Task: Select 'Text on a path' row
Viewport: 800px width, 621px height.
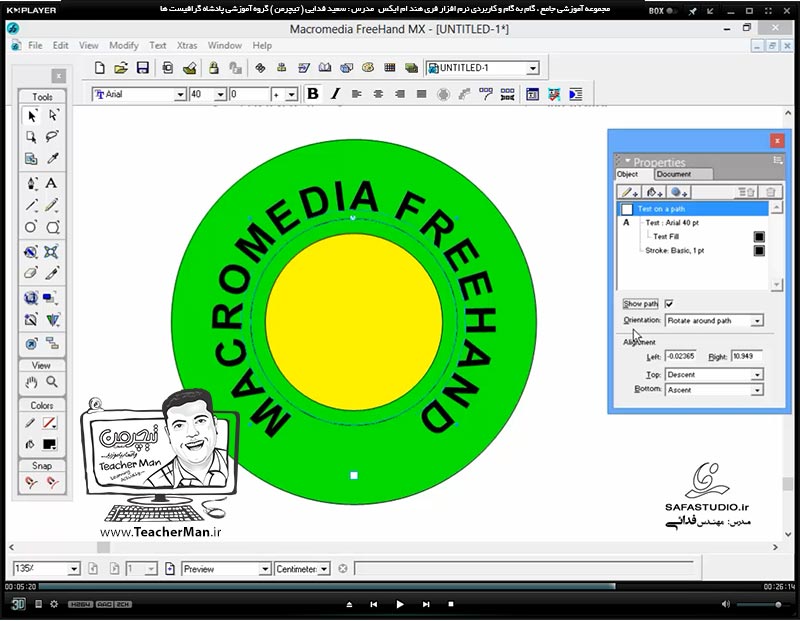Action: 692,209
